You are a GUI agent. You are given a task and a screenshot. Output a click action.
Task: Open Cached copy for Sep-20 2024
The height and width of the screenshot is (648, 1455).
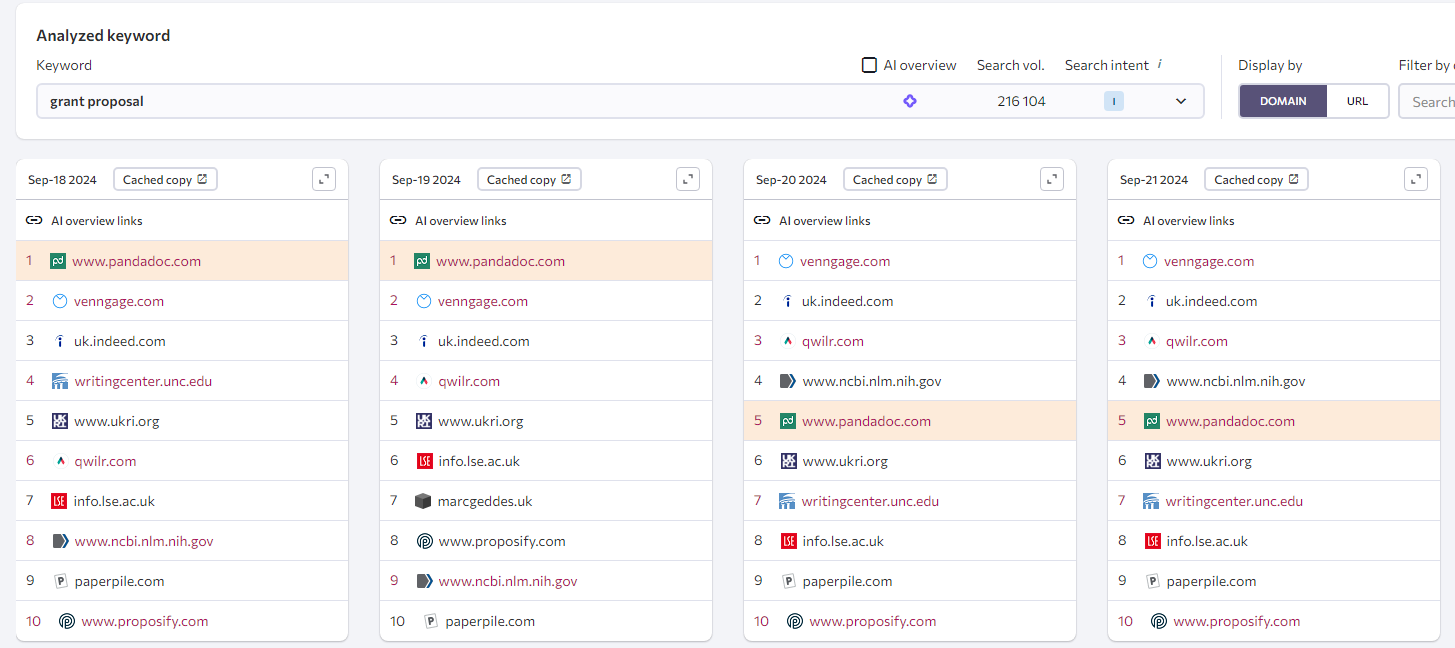tap(894, 180)
